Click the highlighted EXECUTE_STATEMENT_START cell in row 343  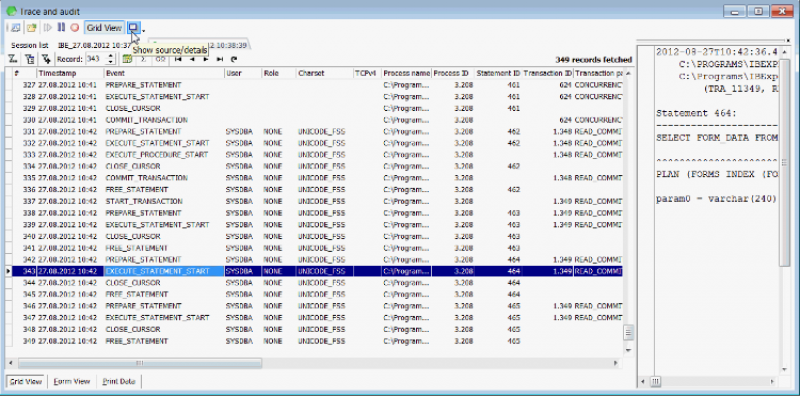[164, 271]
